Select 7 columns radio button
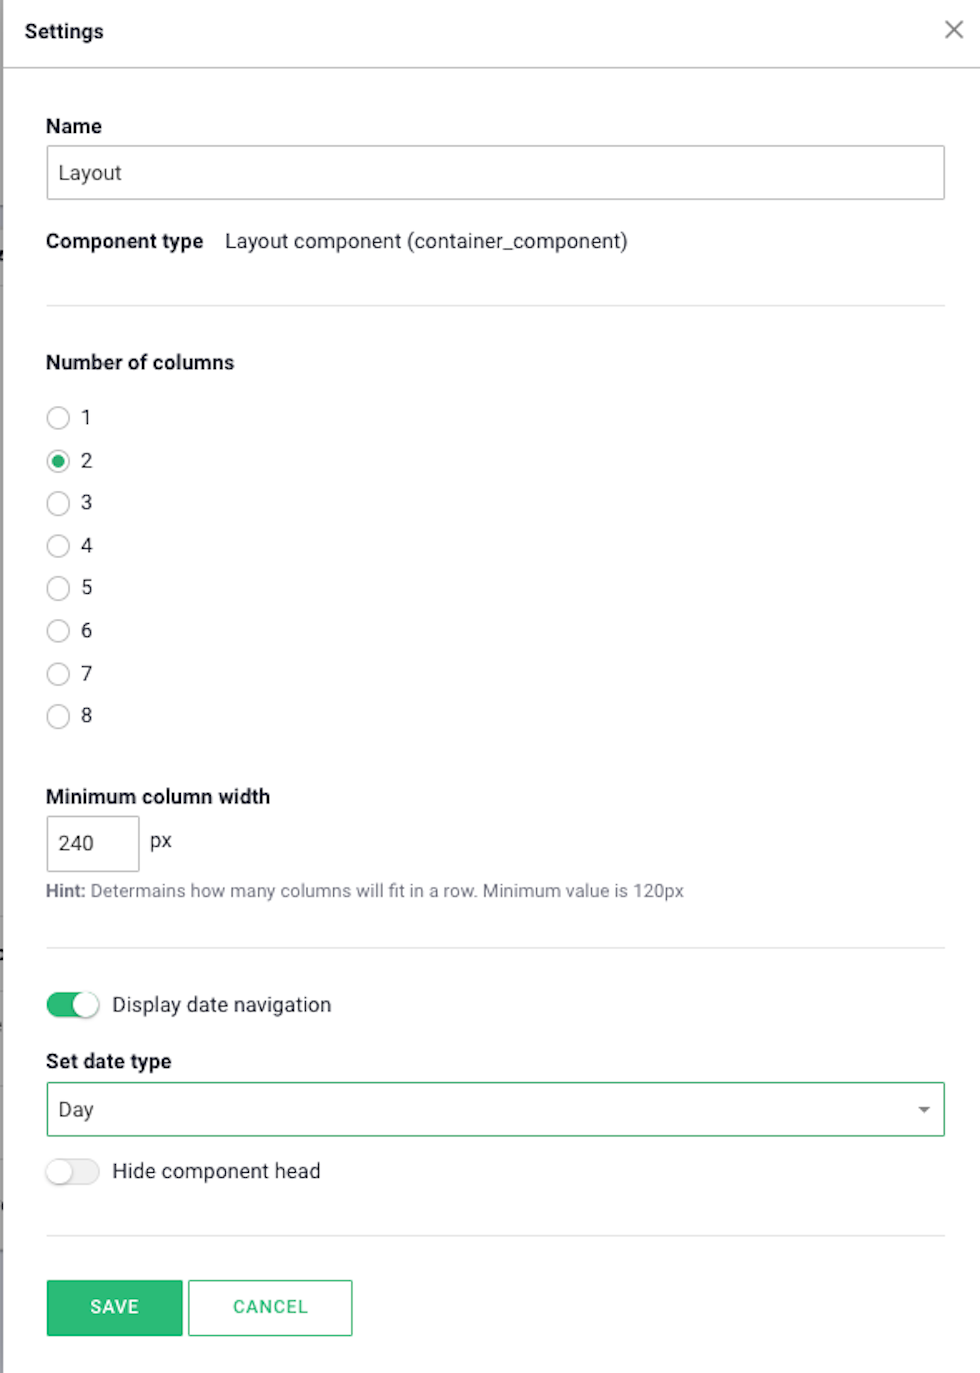This screenshot has height=1373, width=980. click(x=58, y=674)
